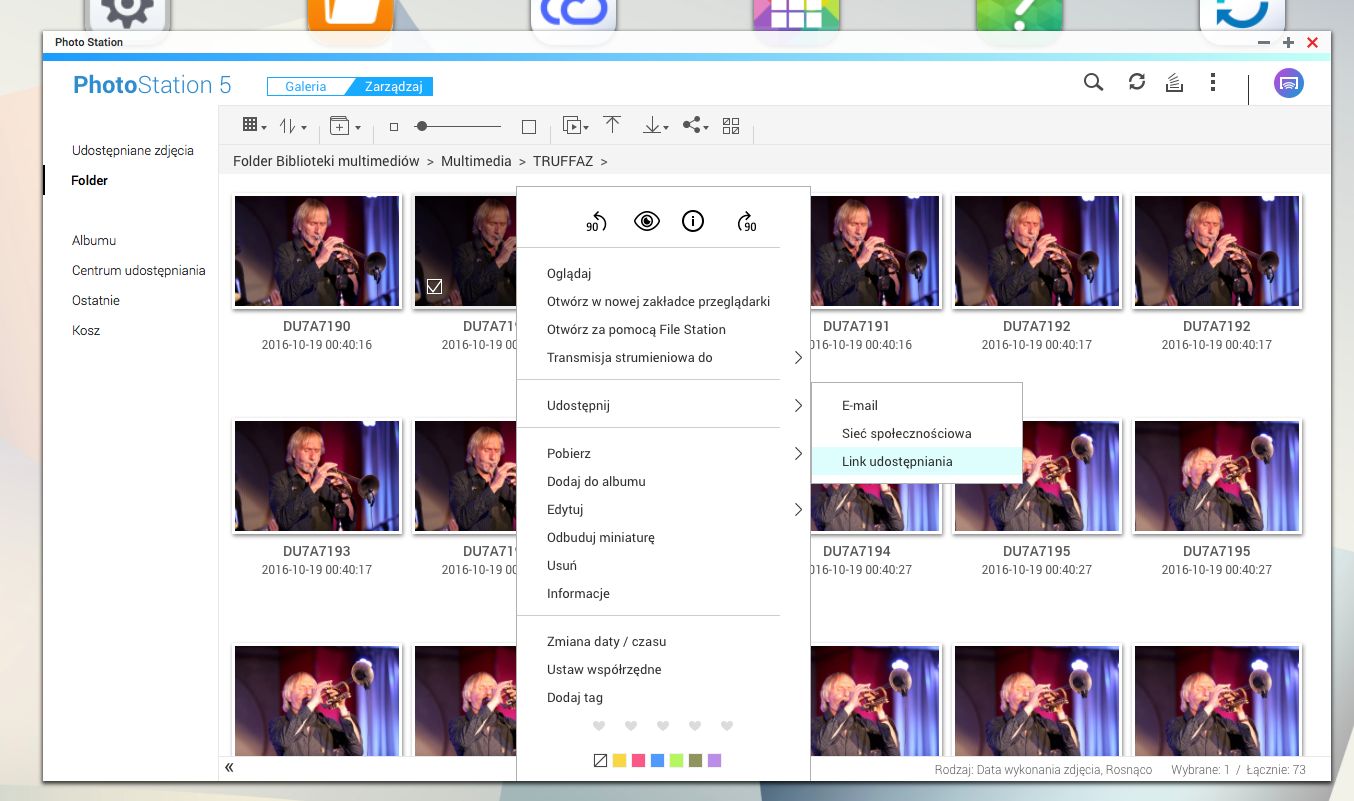Rate photo with the third heart
Image resolution: width=1354 pixels, height=801 pixels.
tap(663, 725)
